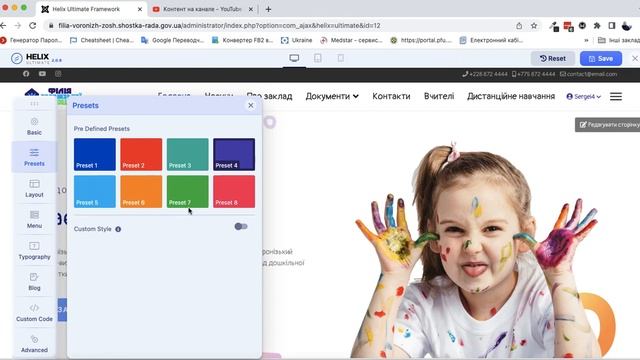Bookmark this page with the star

(534, 26)
